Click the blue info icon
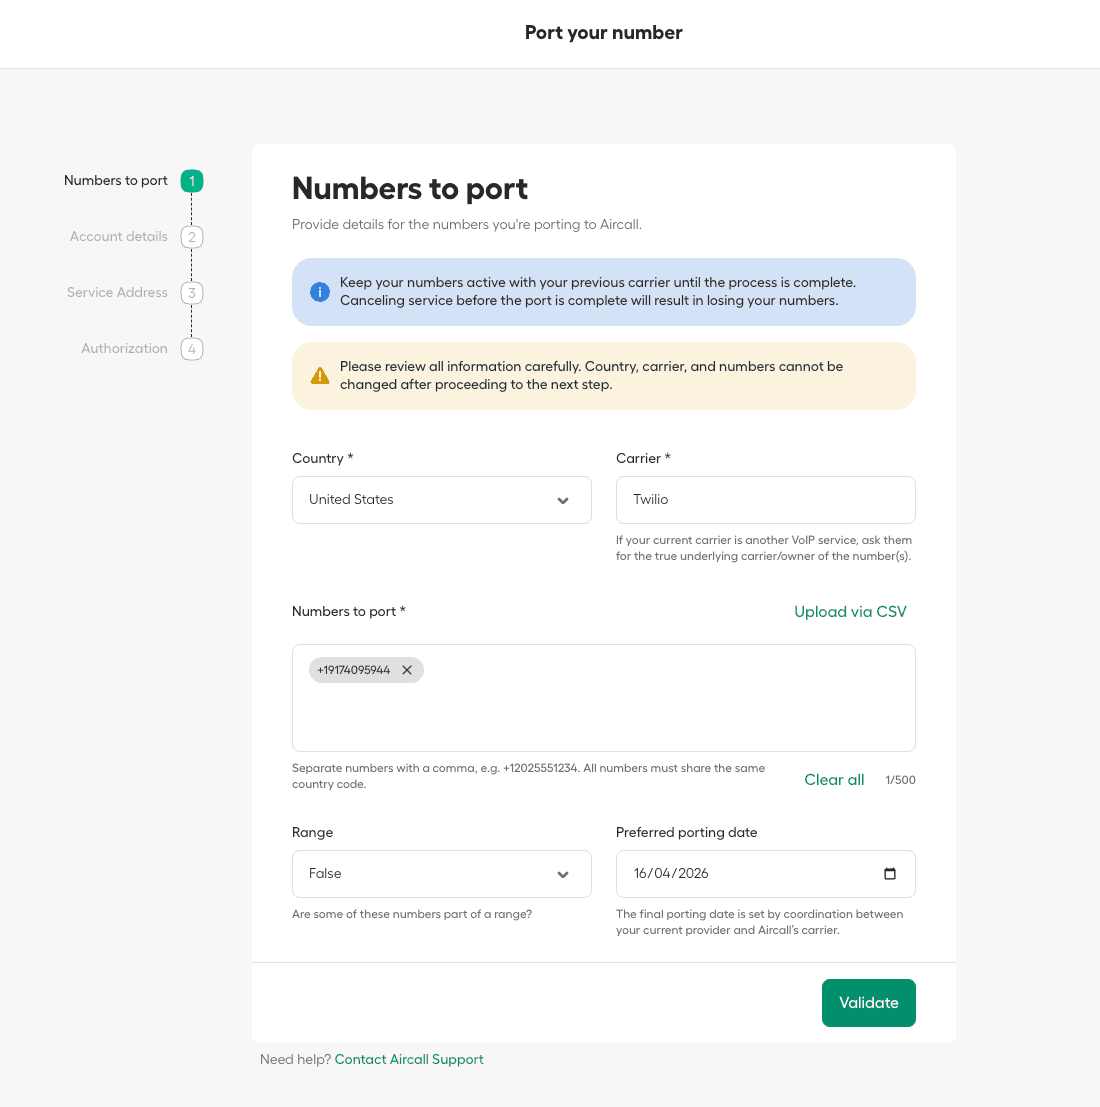The image size is (1100, 1107). coord(320,292)
